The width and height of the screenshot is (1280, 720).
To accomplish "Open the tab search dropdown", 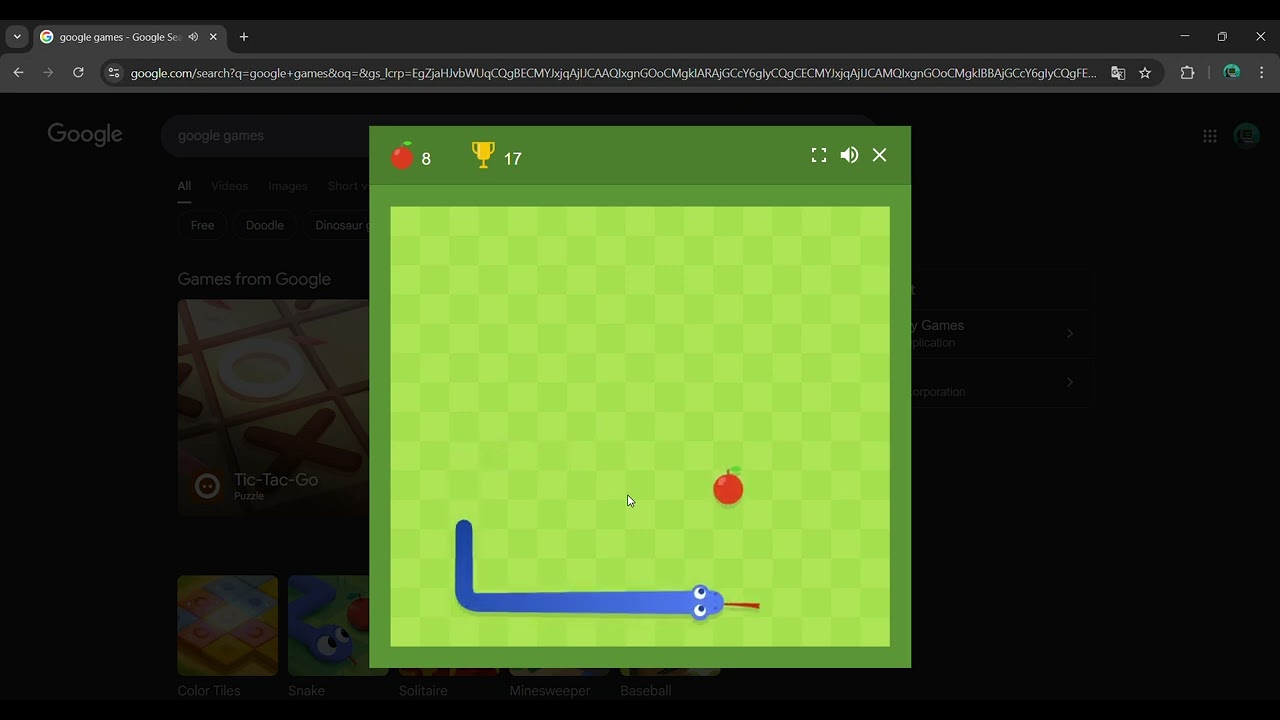I will [x=17, y=37].
